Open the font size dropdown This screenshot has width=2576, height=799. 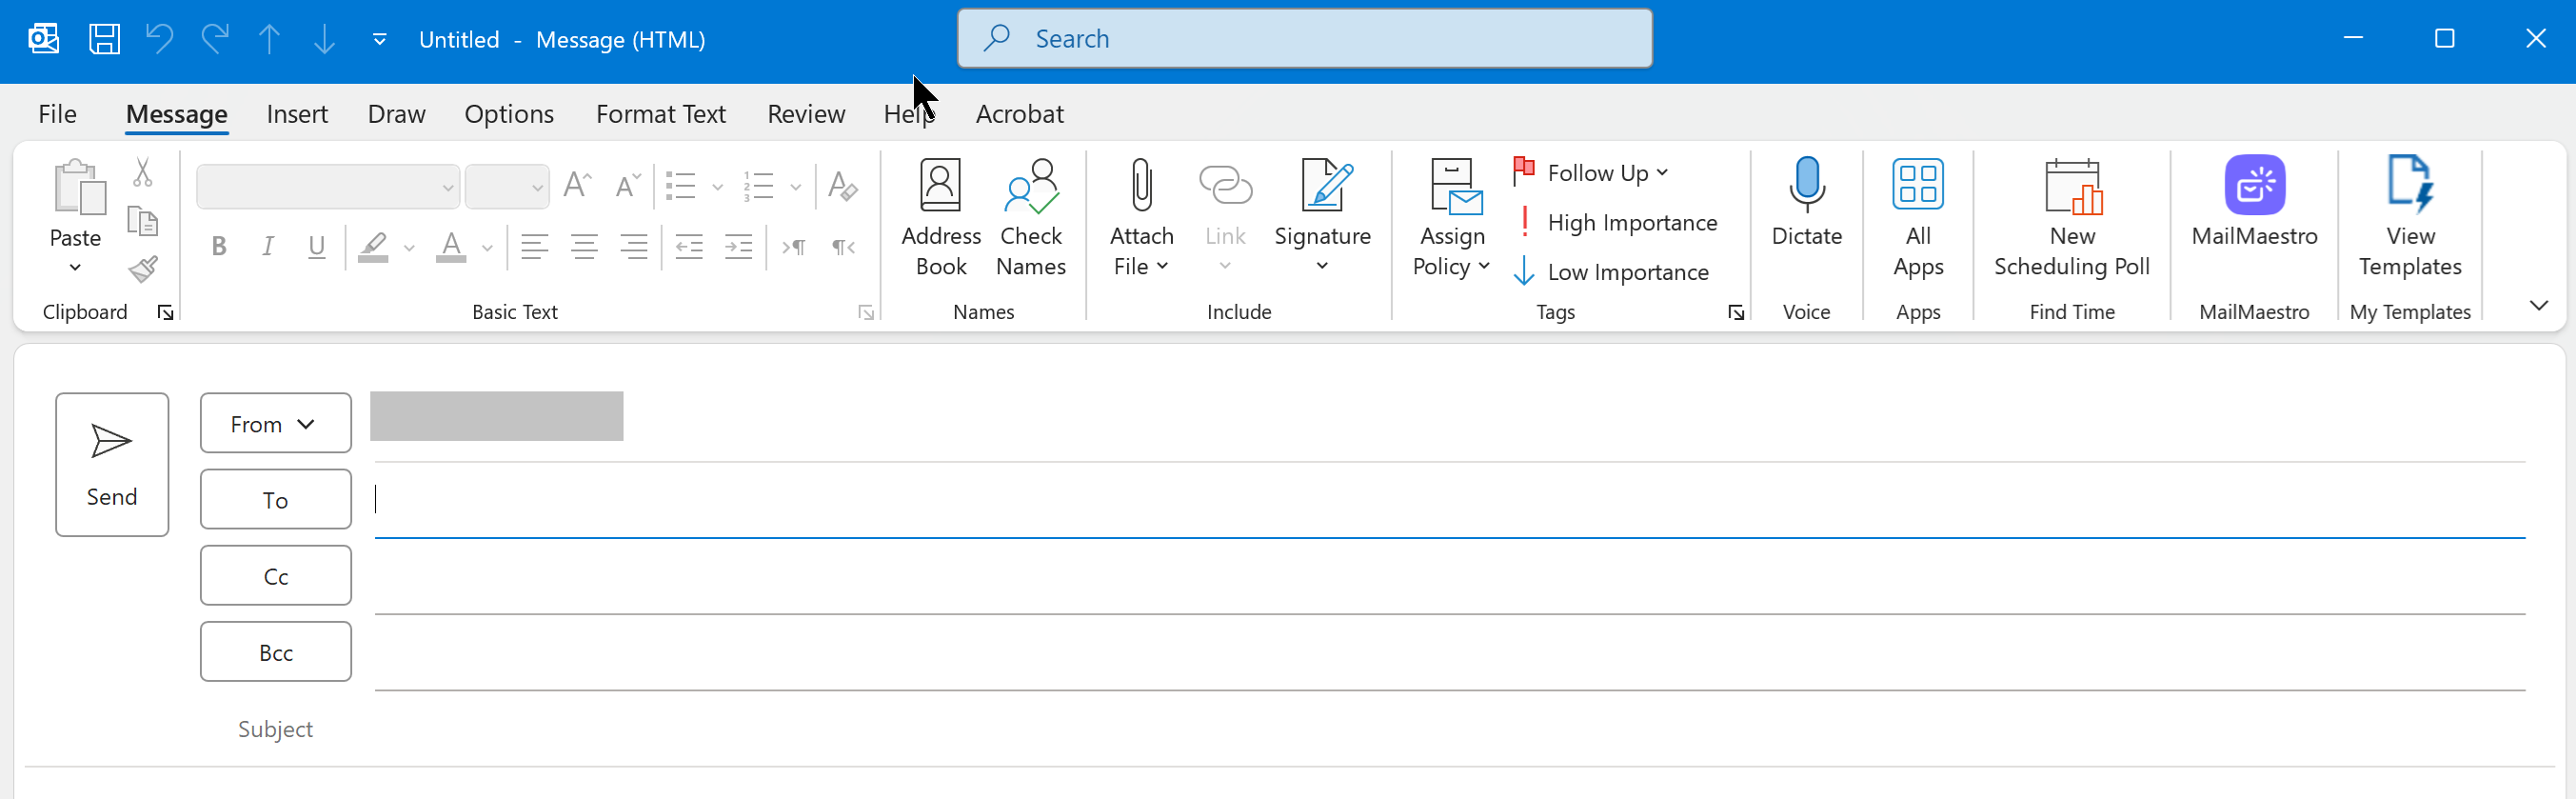pos(537,187)
